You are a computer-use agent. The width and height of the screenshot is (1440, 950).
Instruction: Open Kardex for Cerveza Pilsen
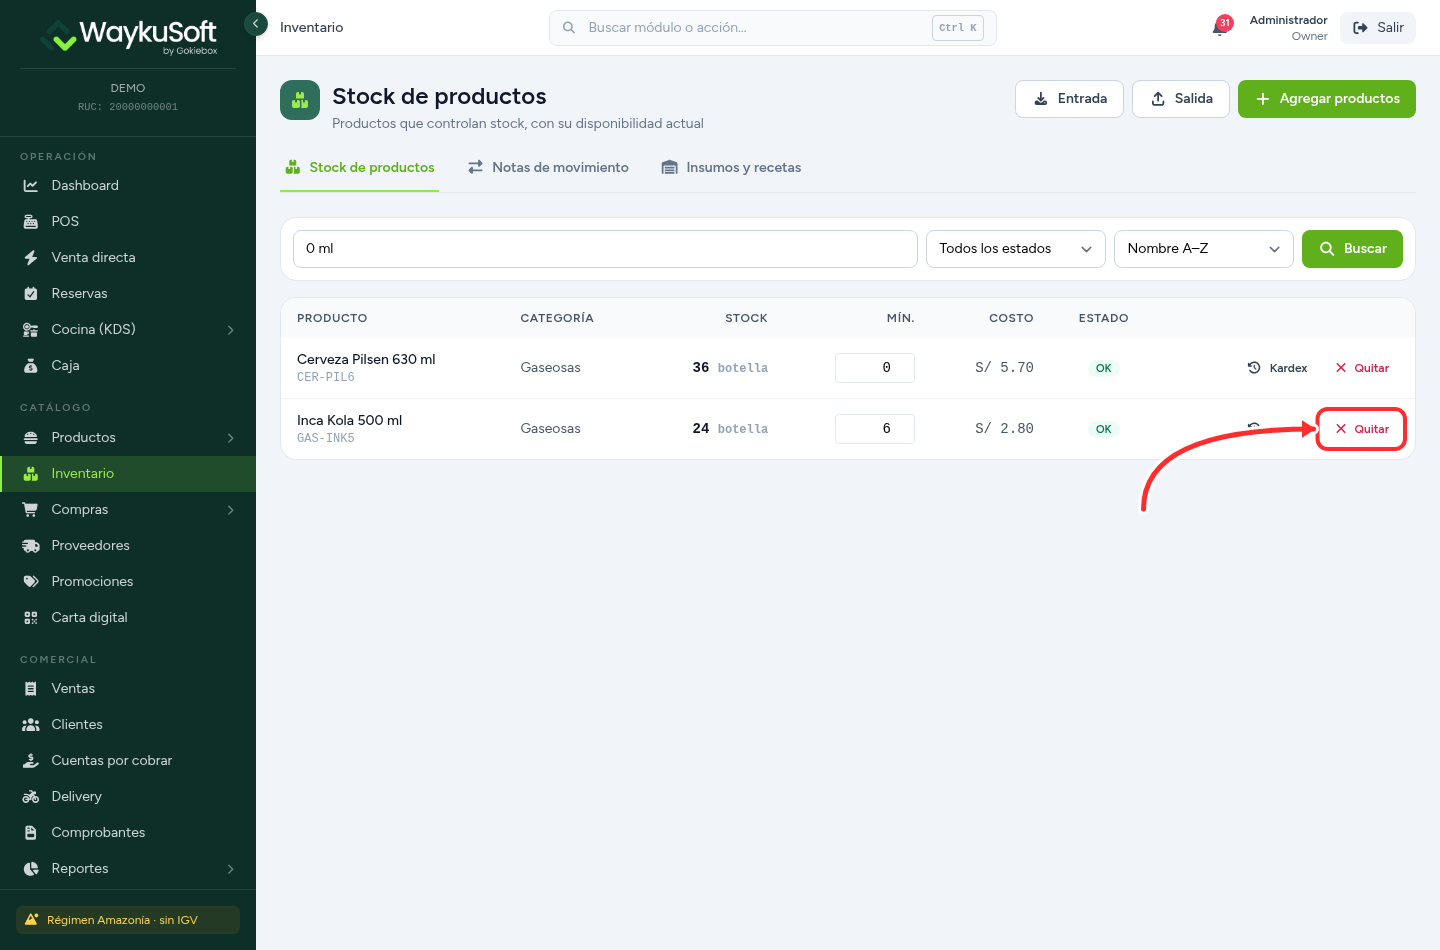coord(1277,368)
